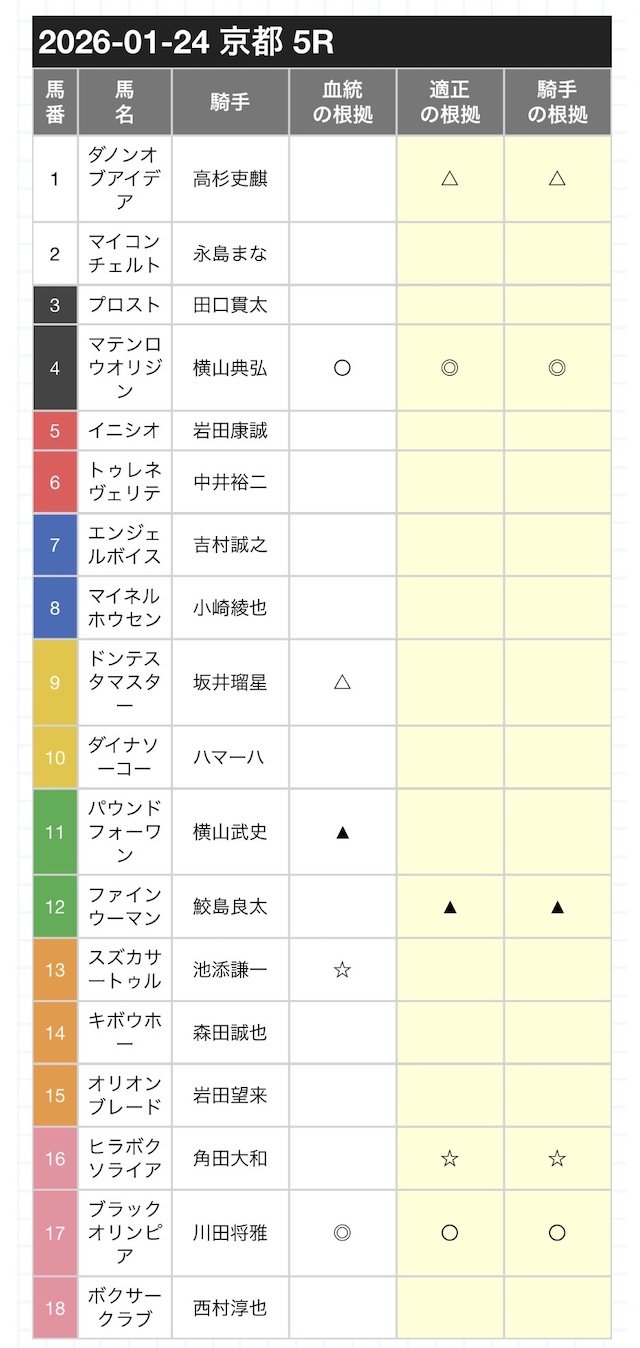Click the ◎ mark in ブラックオリンピア's 血統の根拠 cell
This screenshot has height=1348, width=640.
(342, 1233)
